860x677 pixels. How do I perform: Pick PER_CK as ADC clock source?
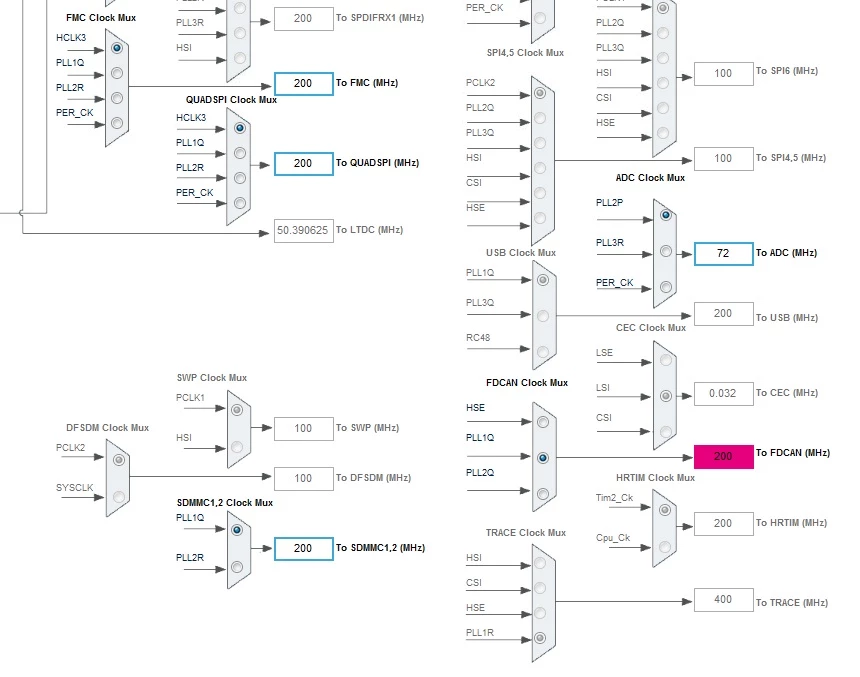tap(666, 287)
